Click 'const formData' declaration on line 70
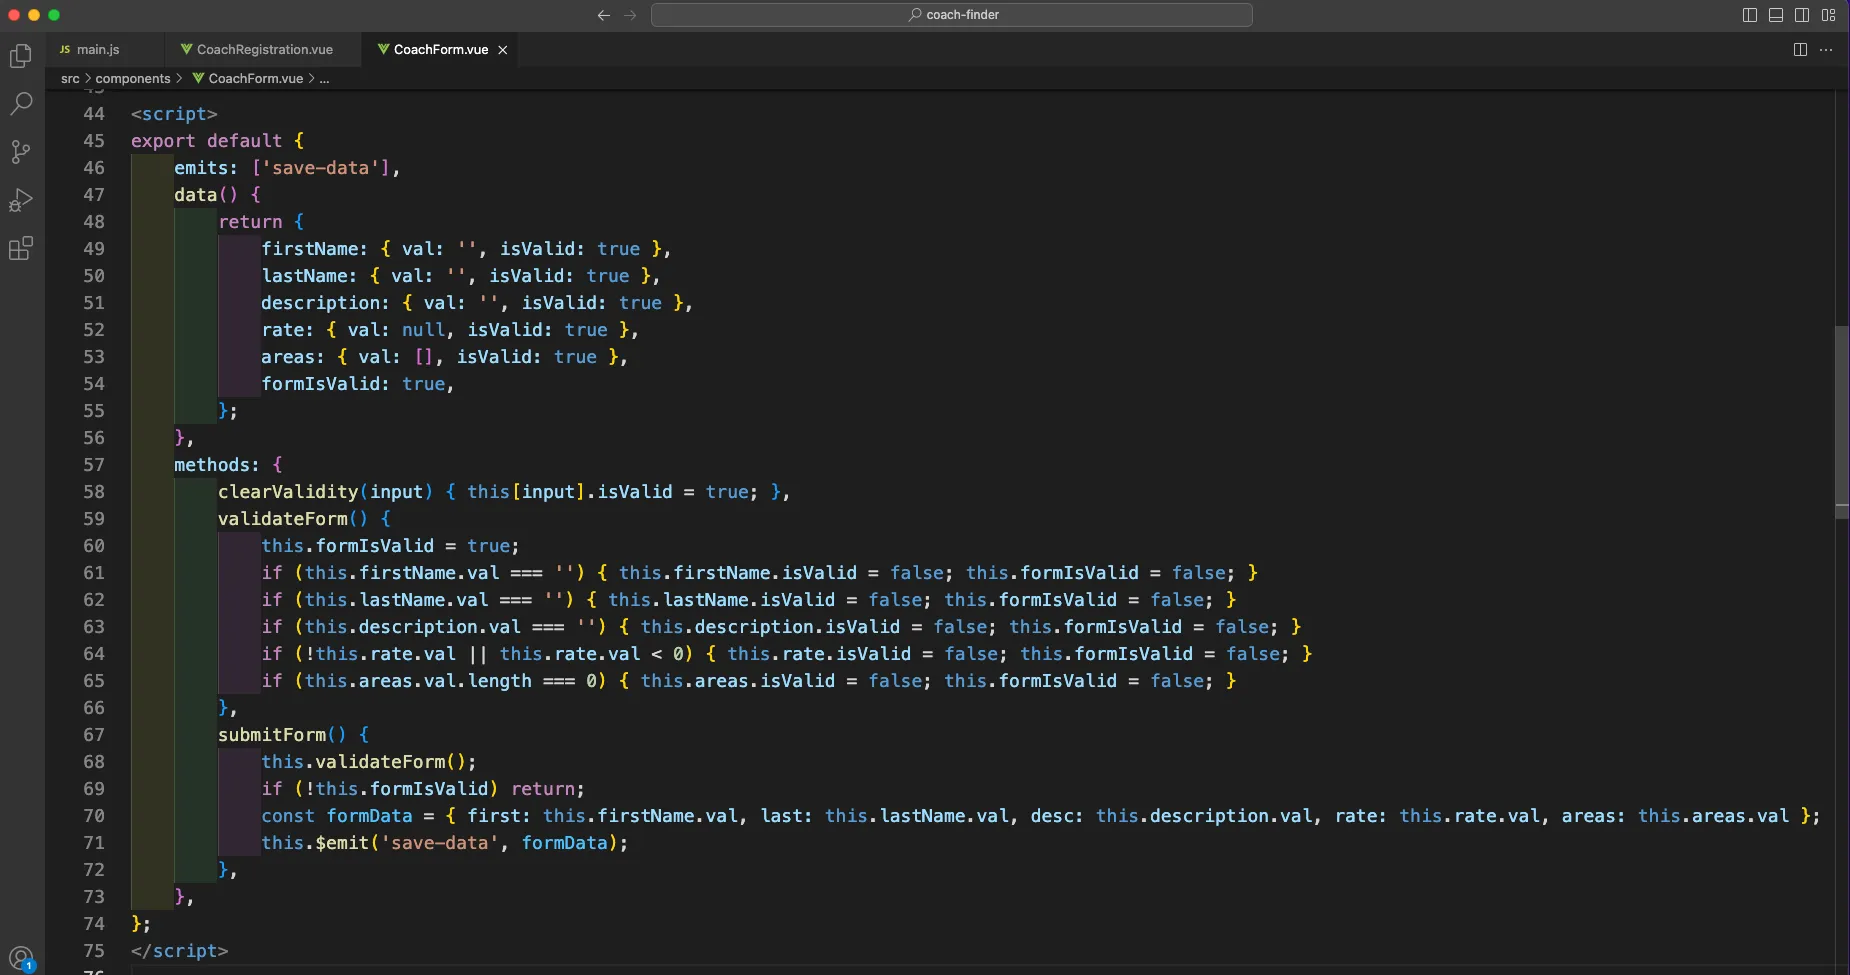 click(337, 816)
